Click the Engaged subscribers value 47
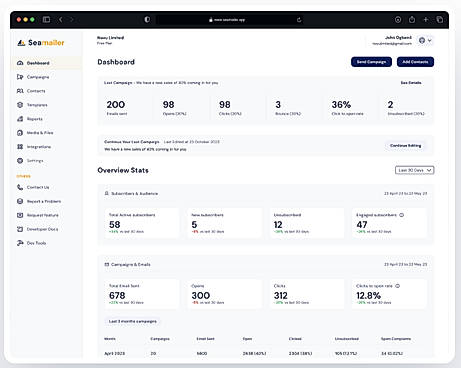This screenshot has width=461, height=368. click(362, 225)
